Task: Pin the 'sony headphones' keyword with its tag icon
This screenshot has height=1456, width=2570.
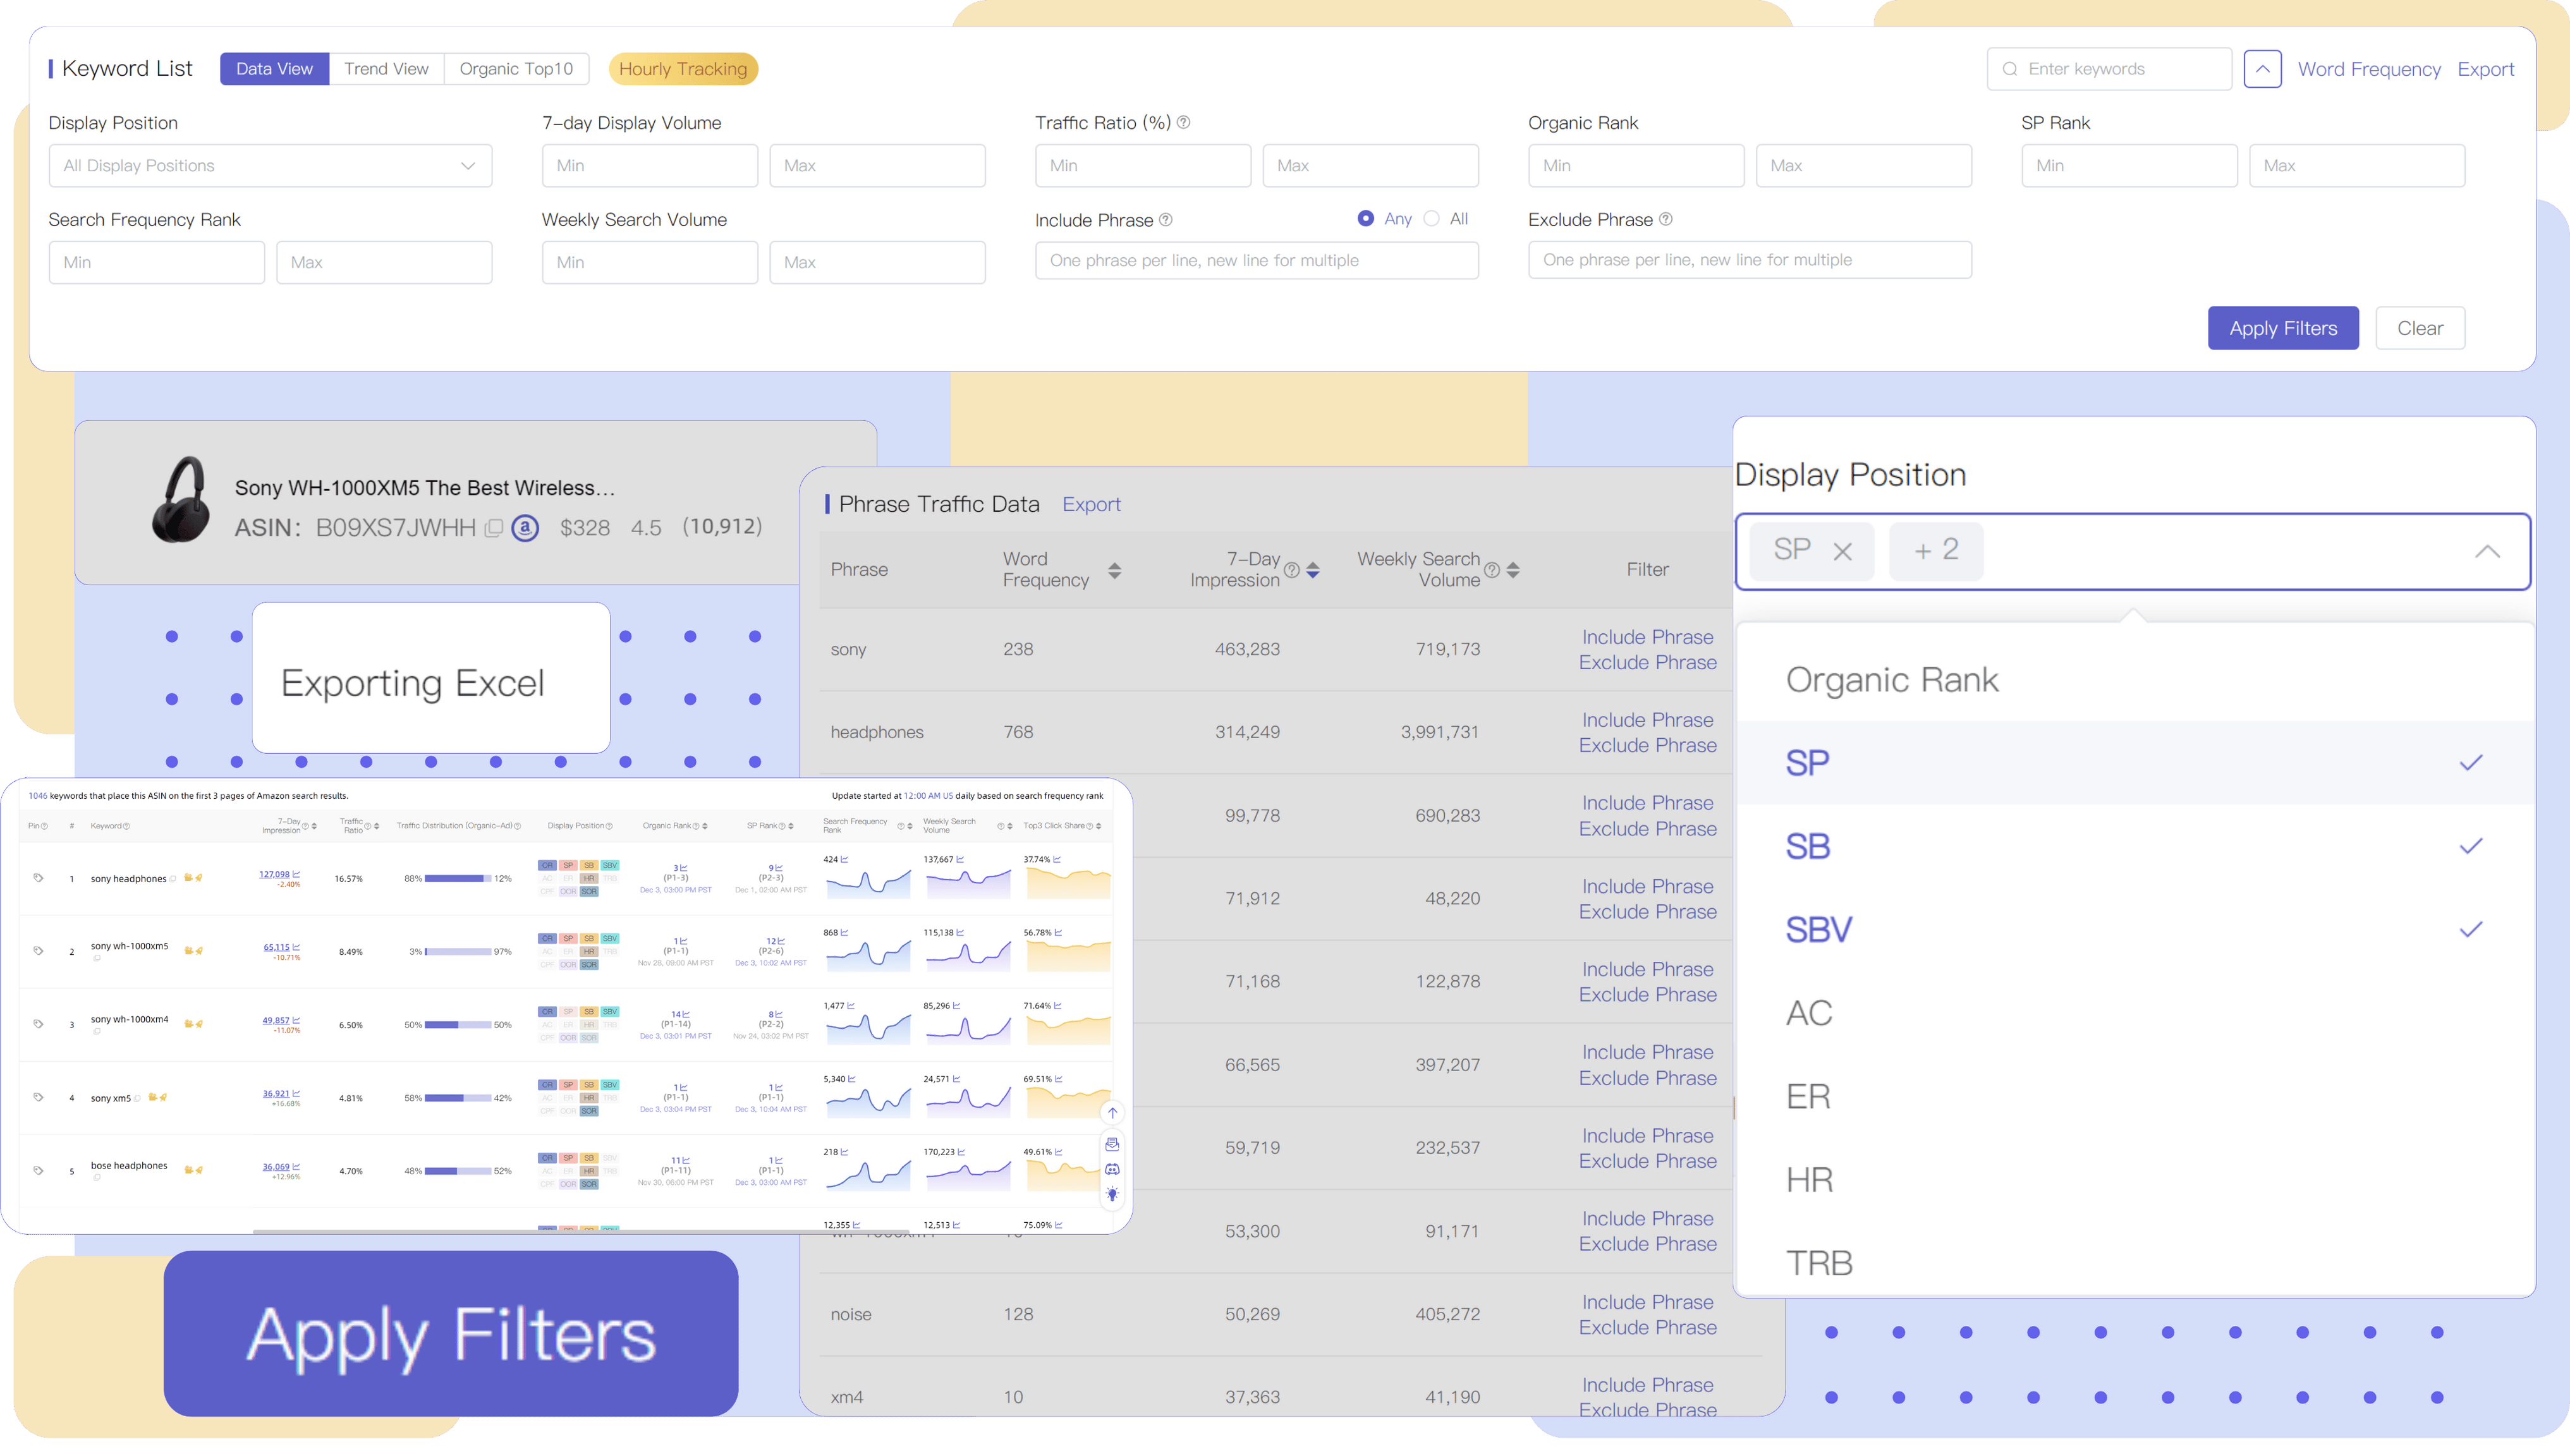Action: pos(38,878)
